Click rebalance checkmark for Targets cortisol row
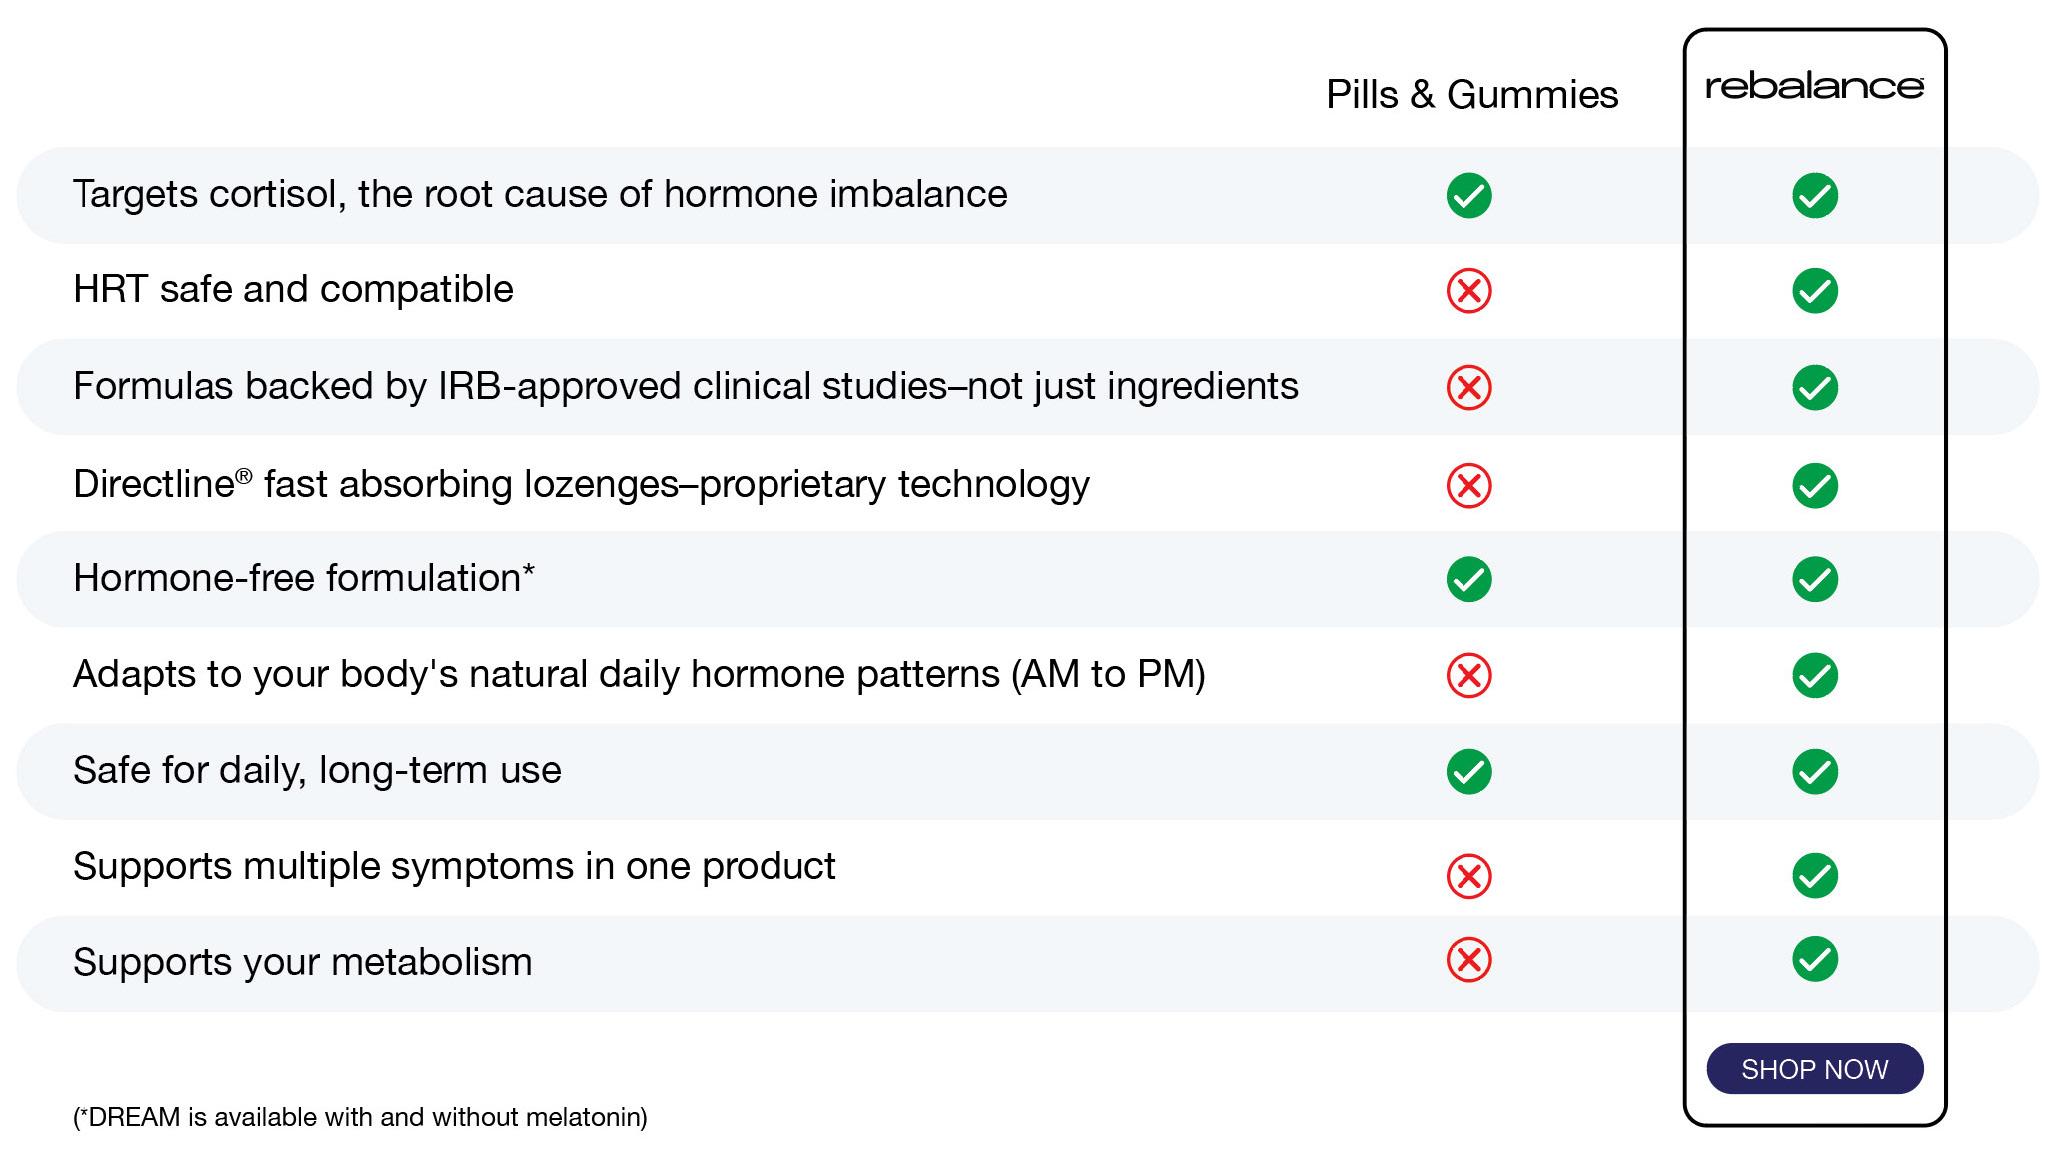The width and height of the screenshot is (2056, 1161). 1814,195
